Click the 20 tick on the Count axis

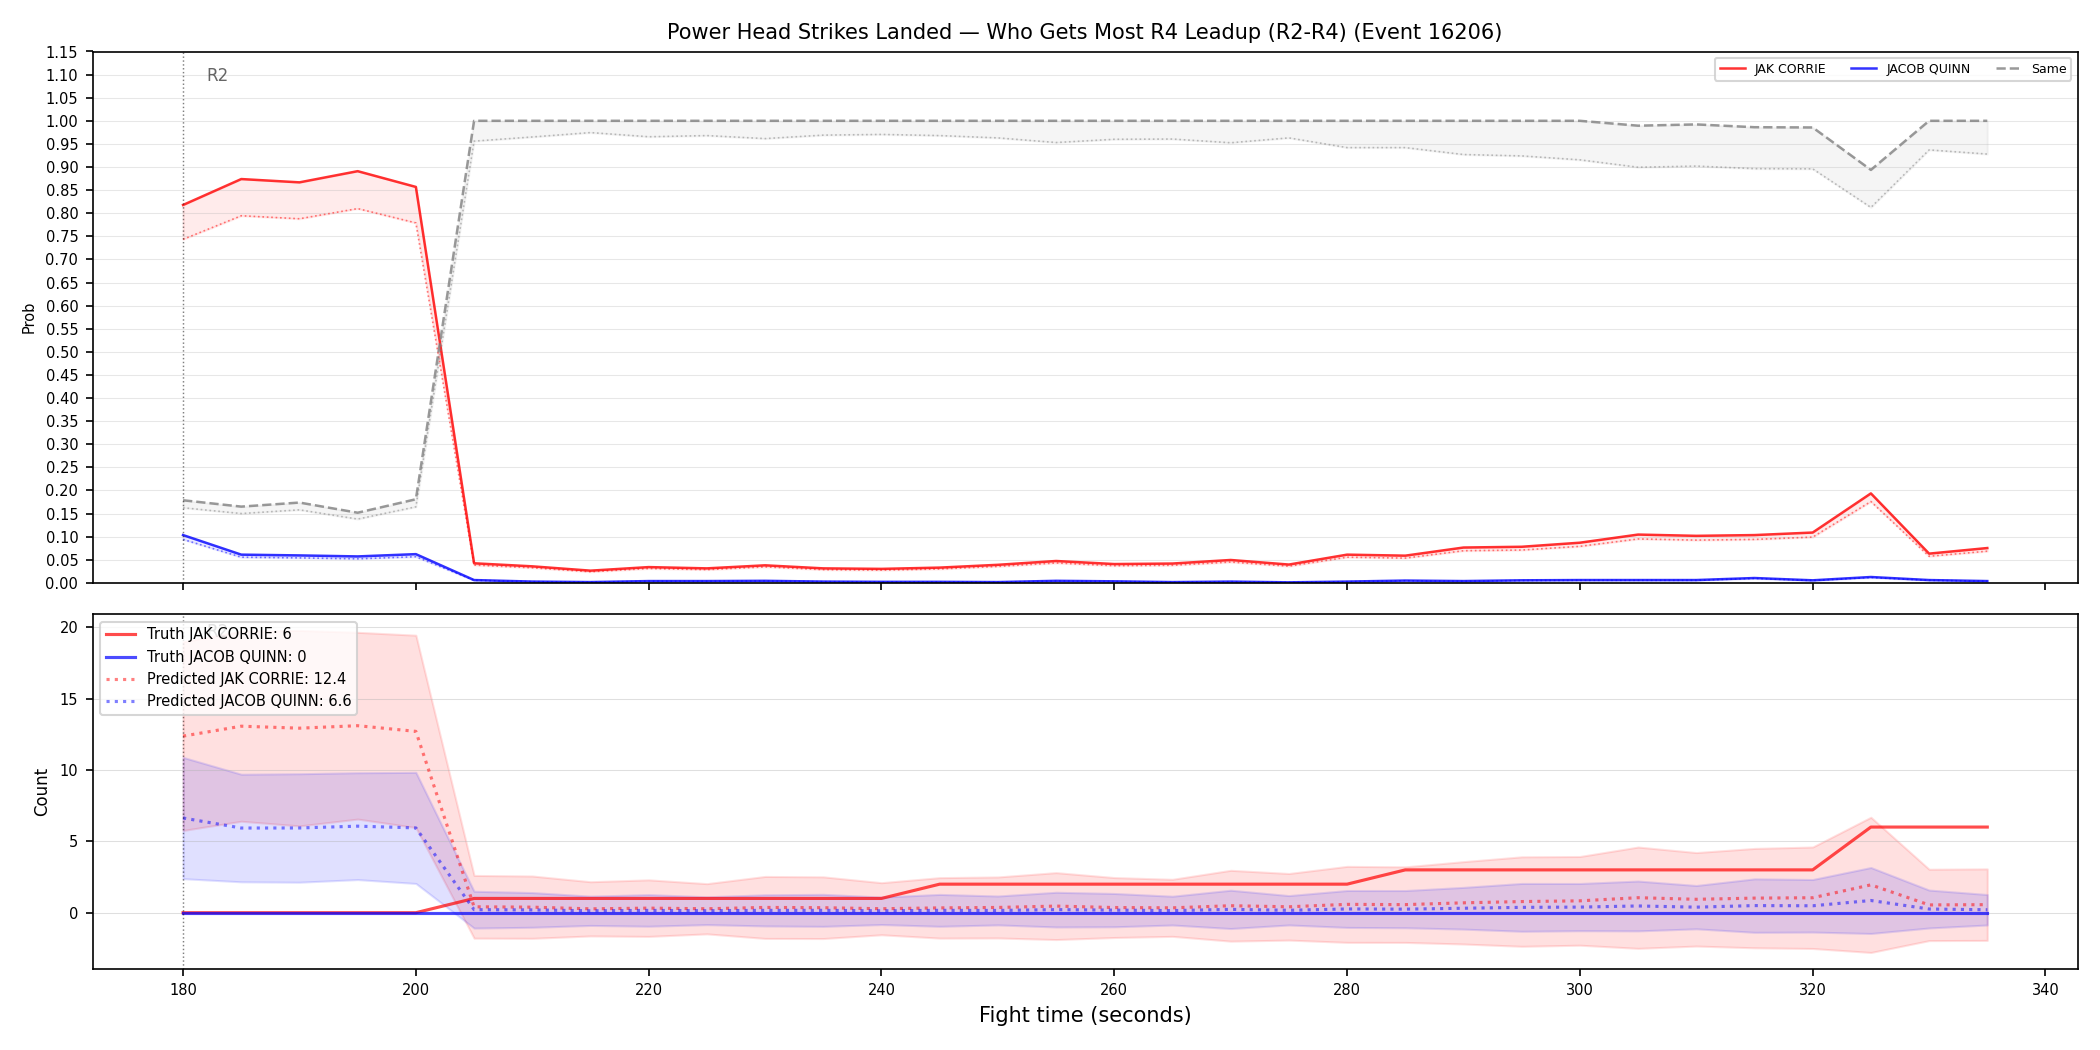[x=69, y=628]
